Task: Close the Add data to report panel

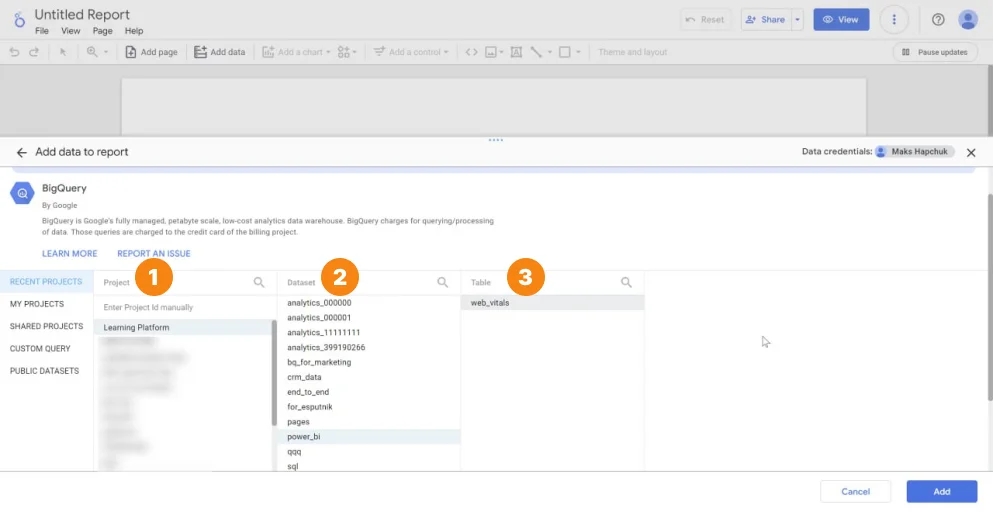Action: (971, 153)
